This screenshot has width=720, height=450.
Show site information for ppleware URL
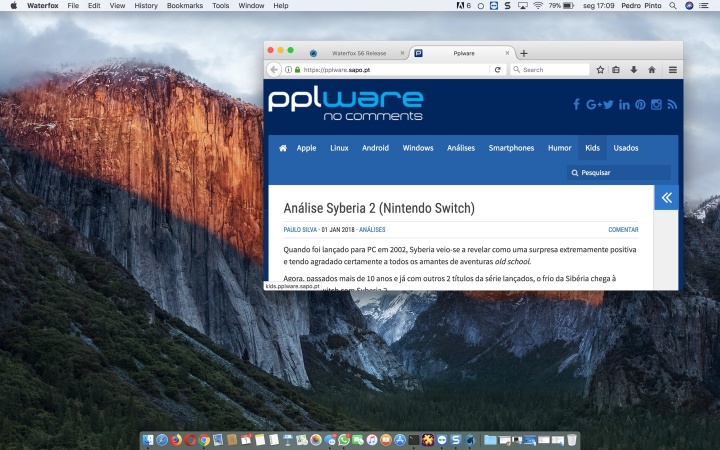[x=288, y=70]
